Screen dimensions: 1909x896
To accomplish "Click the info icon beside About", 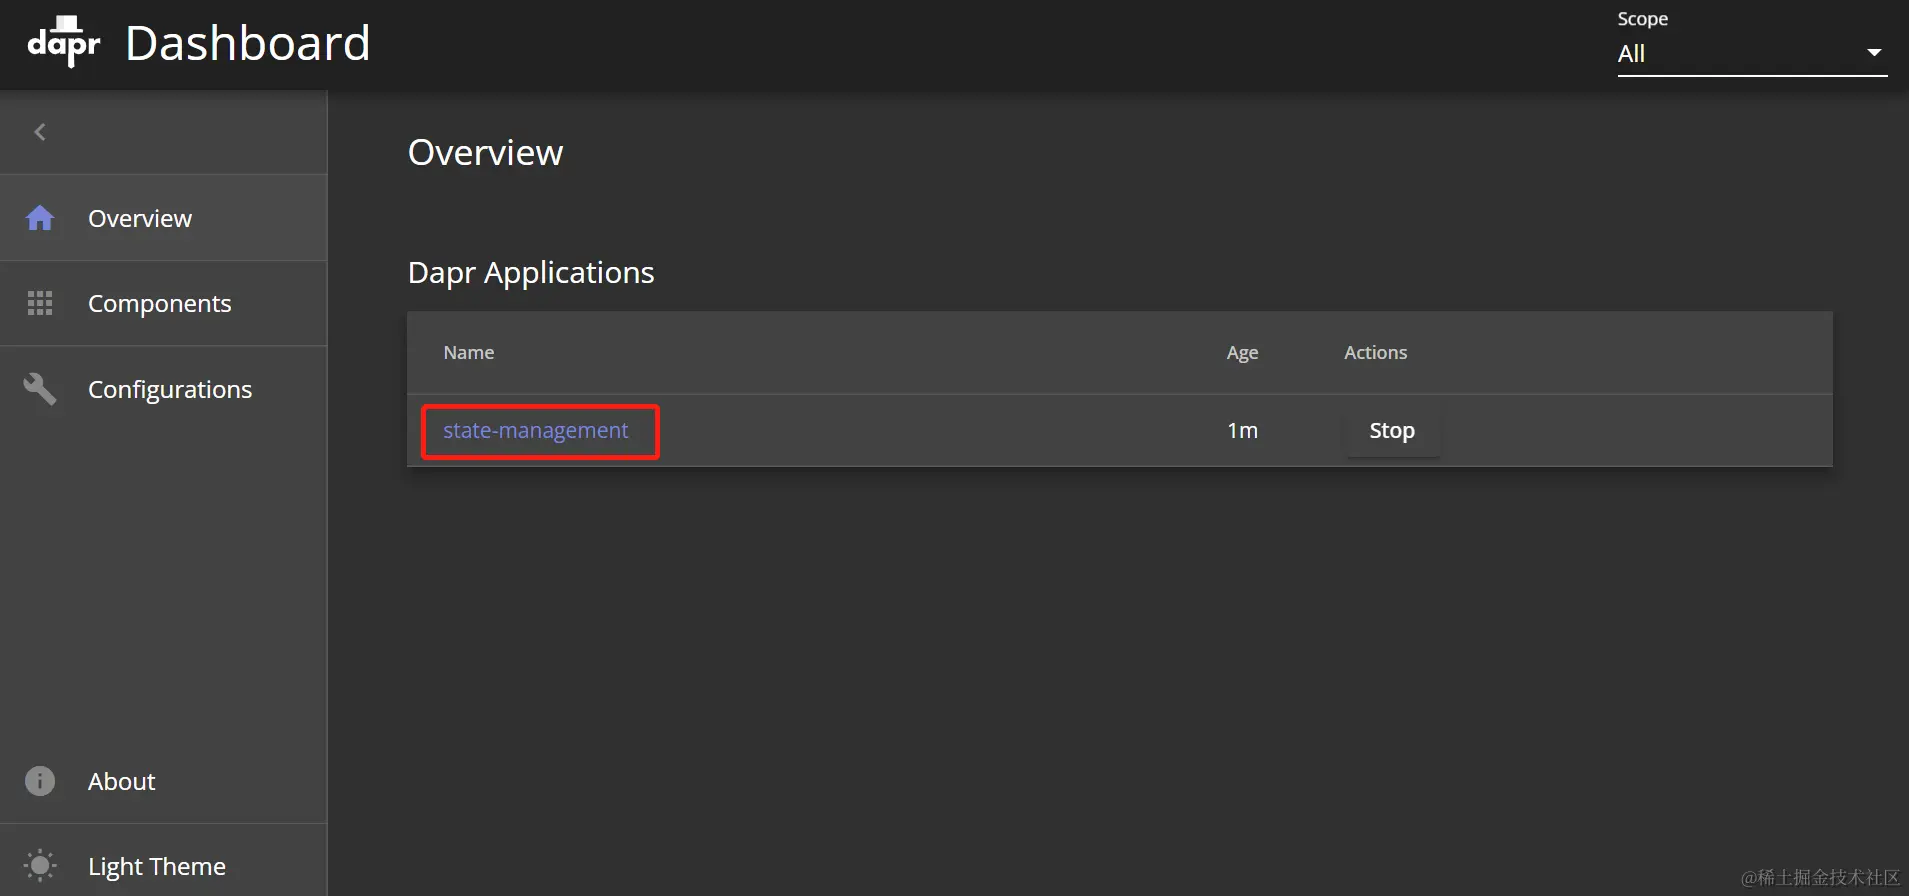I will point(40,781).
